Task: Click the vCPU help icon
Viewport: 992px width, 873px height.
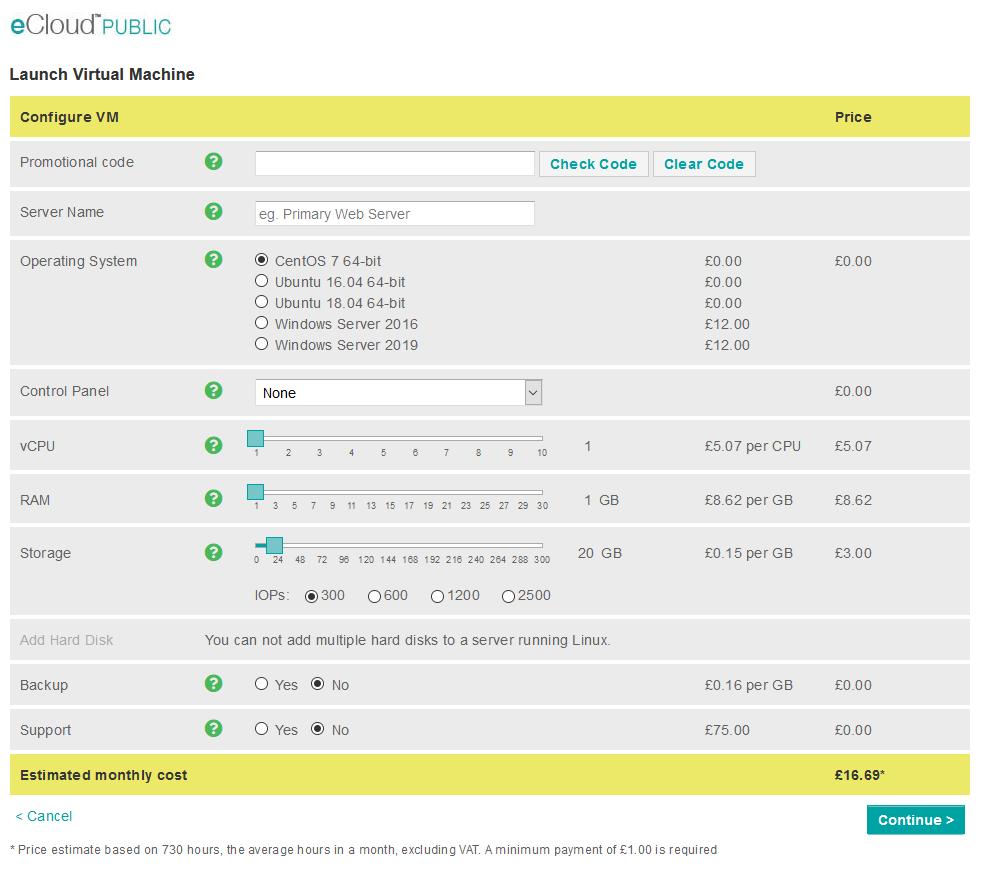Action: tap(213, 444)
